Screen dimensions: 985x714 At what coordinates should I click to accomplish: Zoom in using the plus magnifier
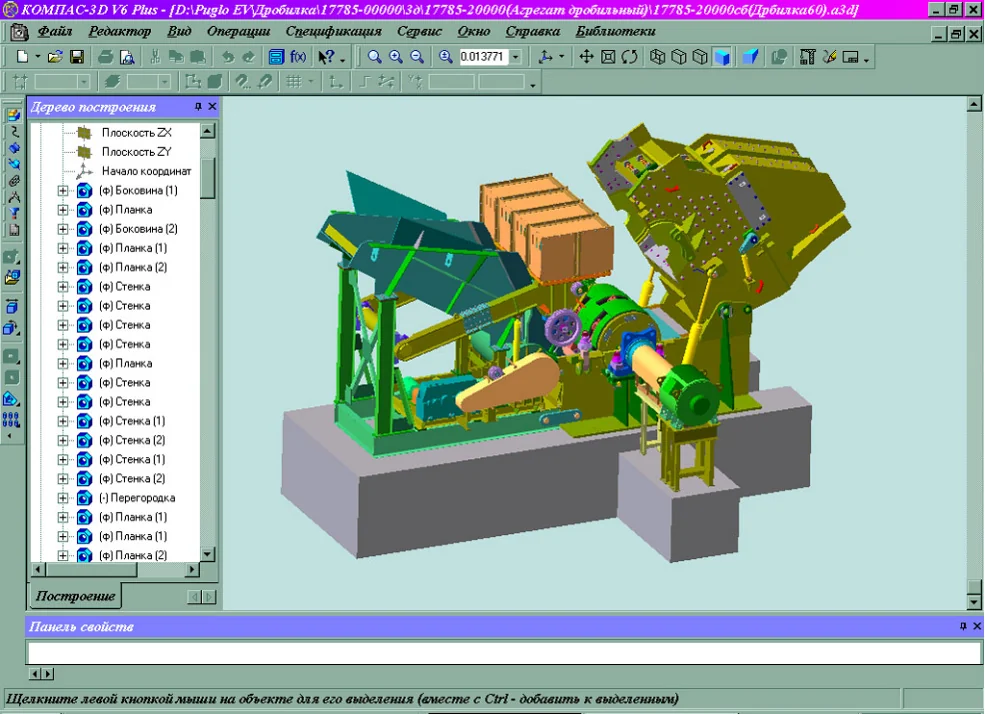pyautogui.click(x=396, y=57)
